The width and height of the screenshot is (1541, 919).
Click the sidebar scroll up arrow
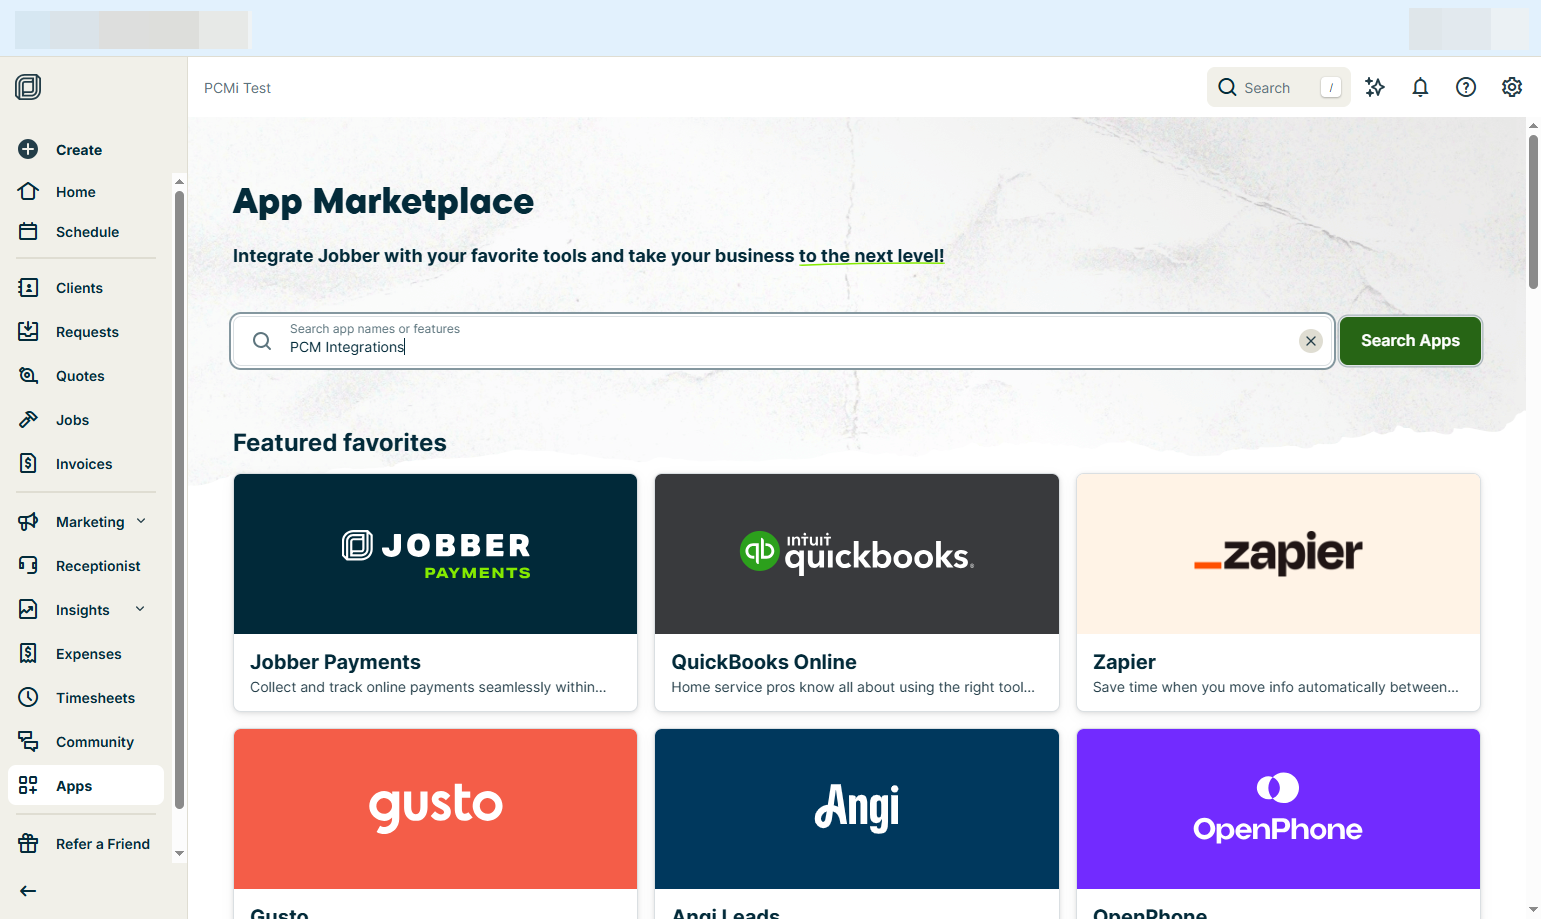[179, 182]
